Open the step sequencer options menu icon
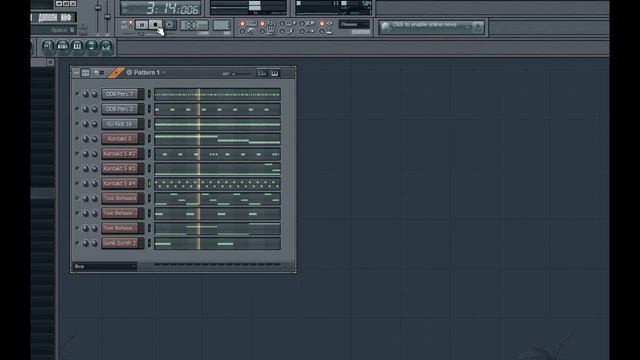The height and width of the screenshot is (360, 640). [76, 73]
